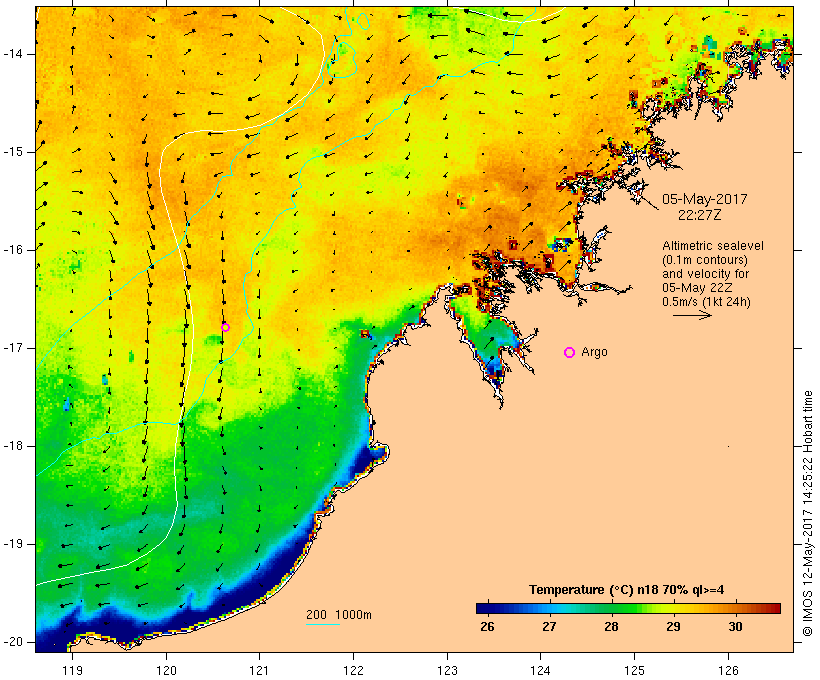820x680 pixels.
Task: Click the '05-May 22Z' legend text
Action: pyautogui.click(x=697, y=288)
